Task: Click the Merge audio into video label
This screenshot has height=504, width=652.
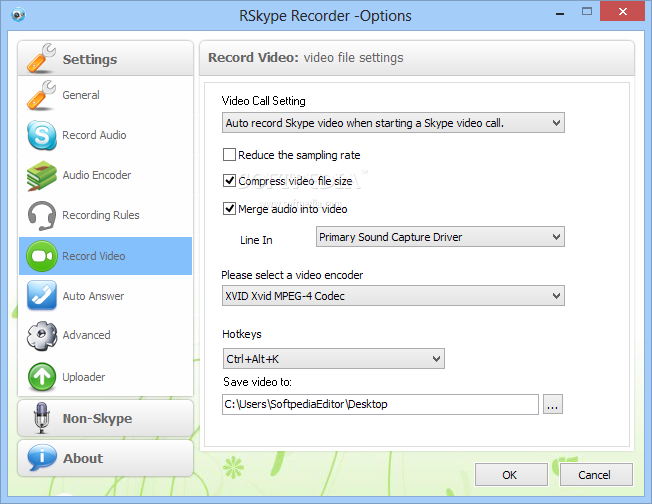Action: [x=293, y=209]
